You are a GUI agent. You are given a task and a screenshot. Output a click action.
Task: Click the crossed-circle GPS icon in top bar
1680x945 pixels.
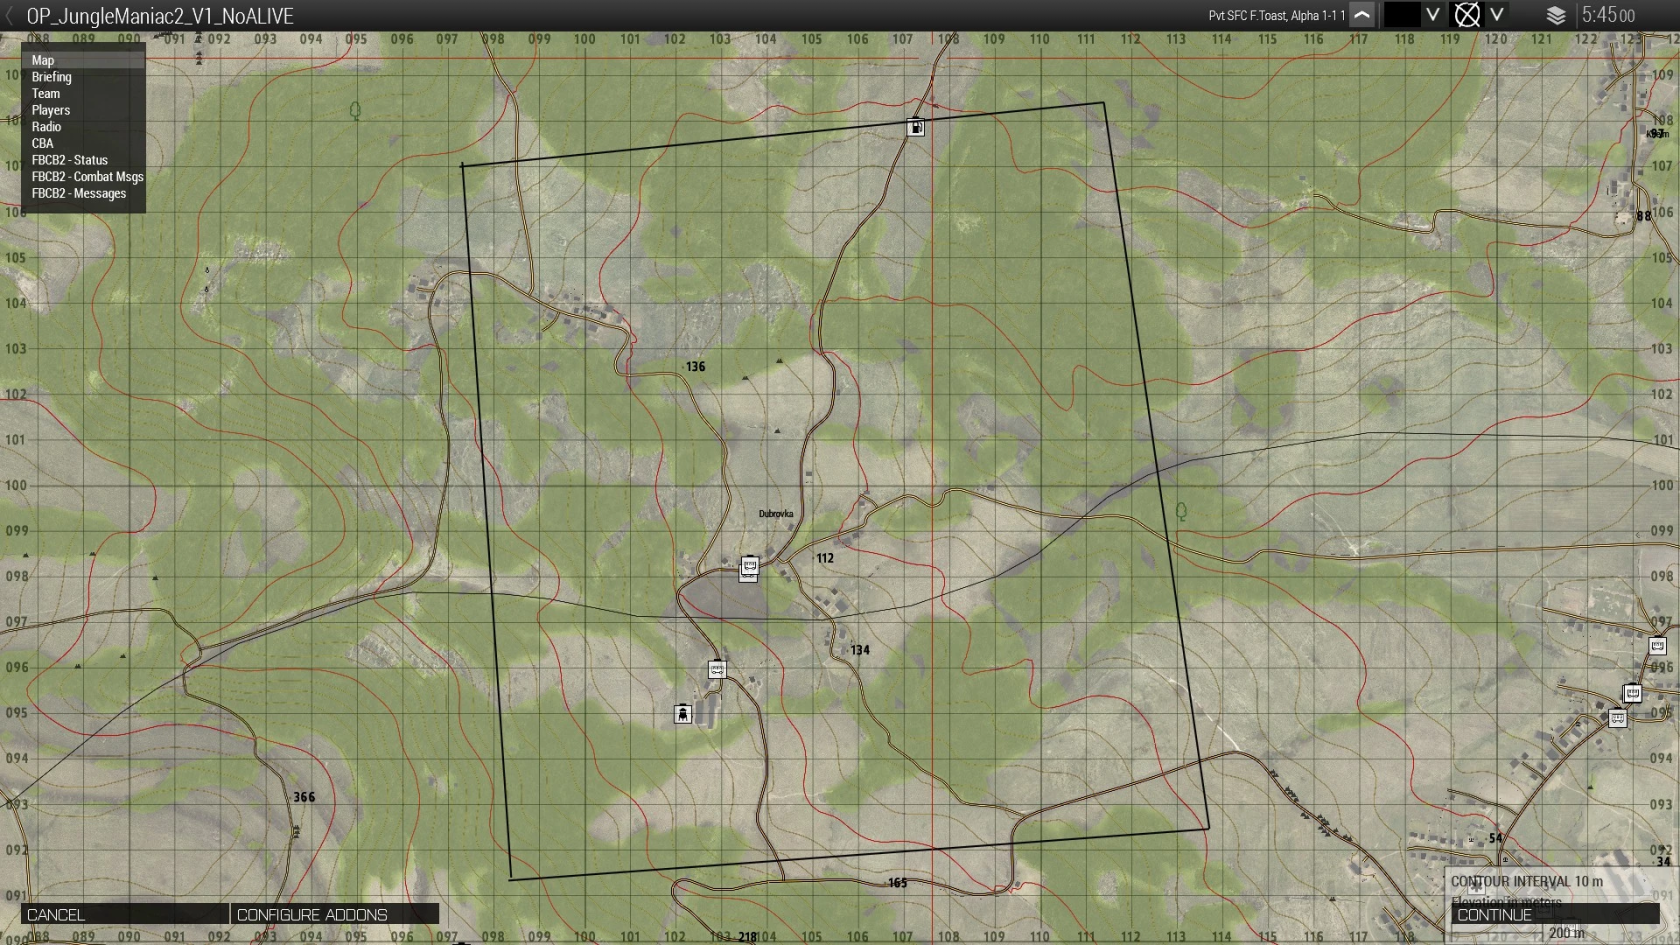coord(1467,15)
